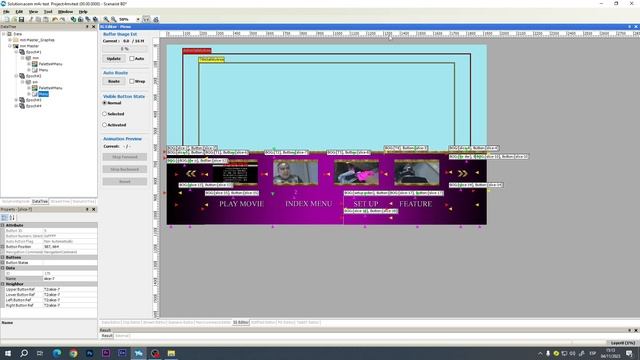Switch to the Result tab
Screen dimensions: 640x360
(x=107, y=336)
